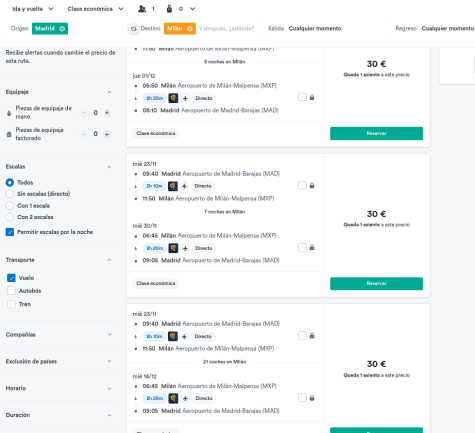Select the 'Todos' stops option
The width and height of the screenshot is (475, 433).
(x=10, y=182)
